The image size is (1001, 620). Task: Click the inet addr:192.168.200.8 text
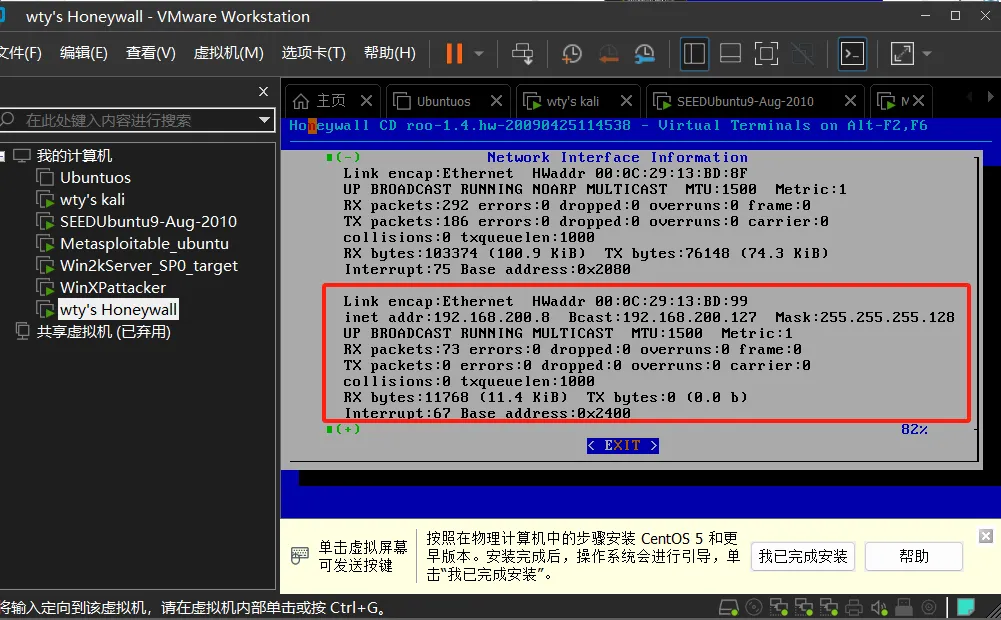[x=446, y=317]
